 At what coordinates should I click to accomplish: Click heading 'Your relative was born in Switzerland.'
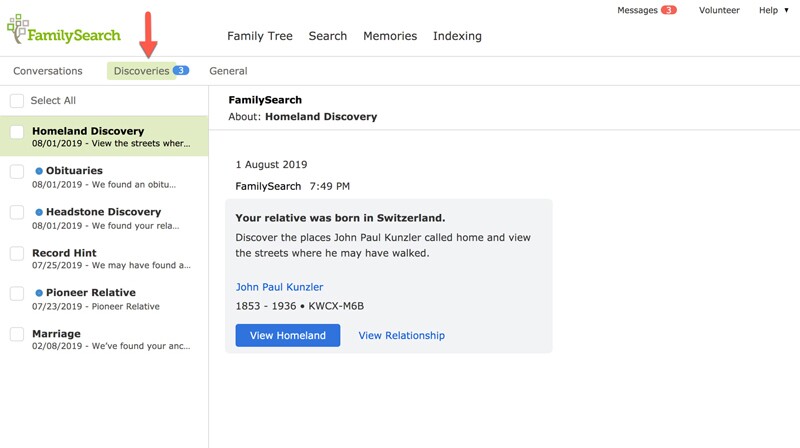(340, 218)
